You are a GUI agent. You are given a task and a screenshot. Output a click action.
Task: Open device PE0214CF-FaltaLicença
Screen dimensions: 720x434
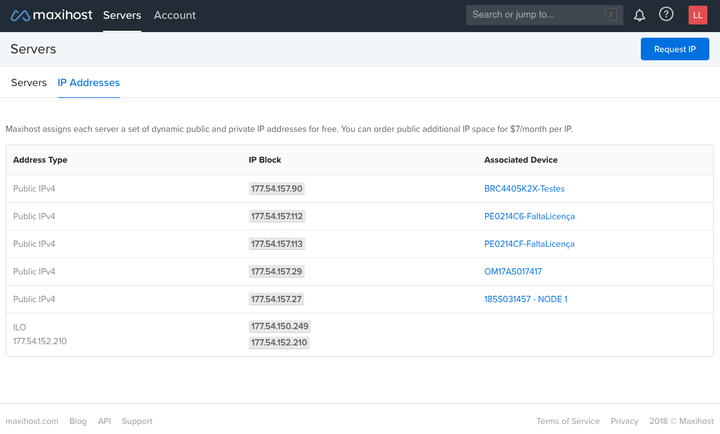click(x=529, y=244)
